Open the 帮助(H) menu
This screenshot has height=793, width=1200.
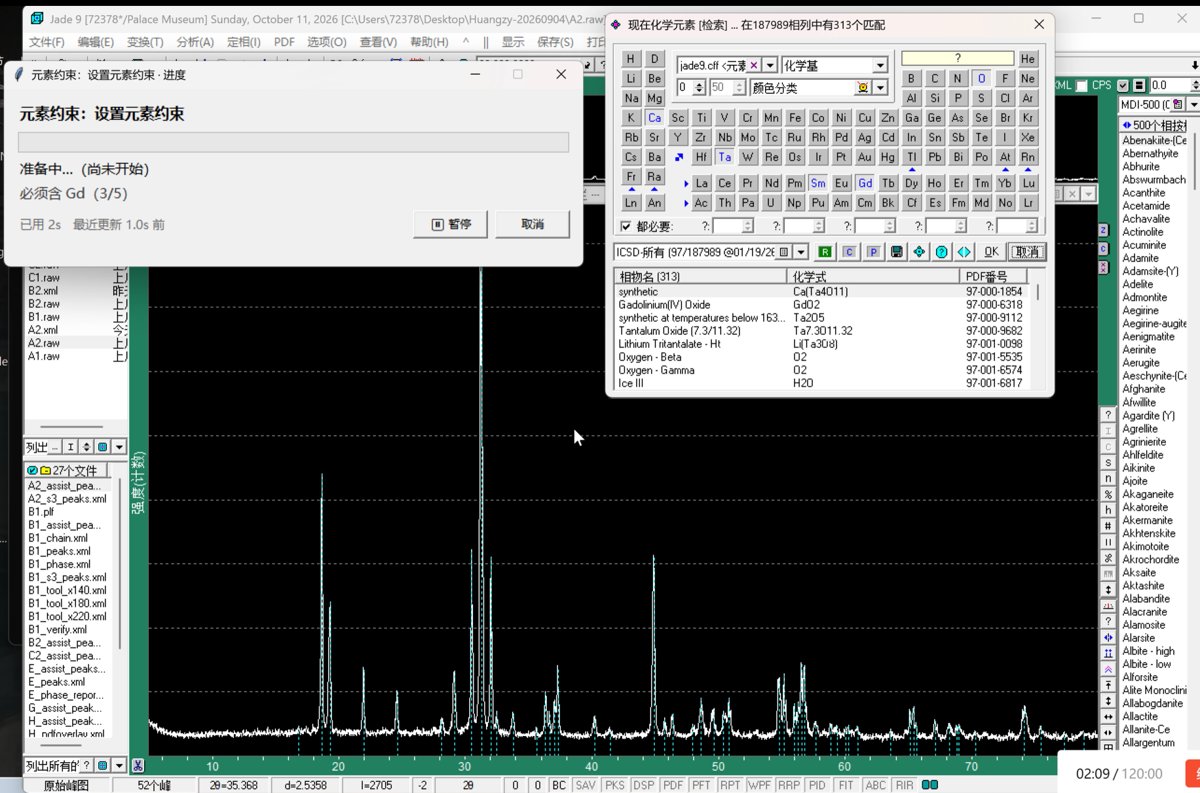[x=429, y=42]
